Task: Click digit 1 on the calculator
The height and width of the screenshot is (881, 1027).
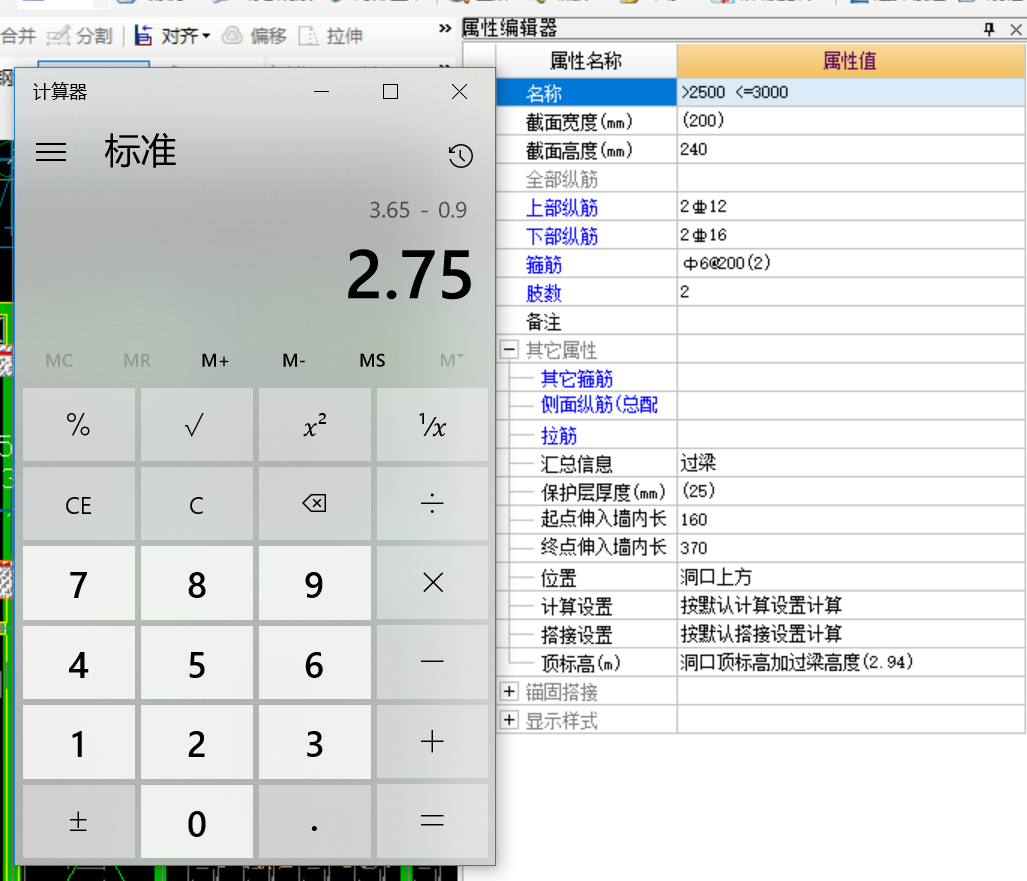Action: pos(79,741)
